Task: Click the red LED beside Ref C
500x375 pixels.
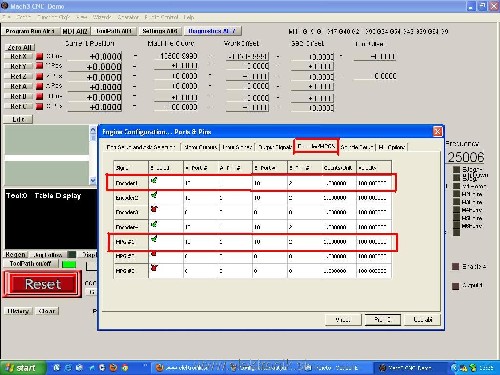Action: pos(39,106)
